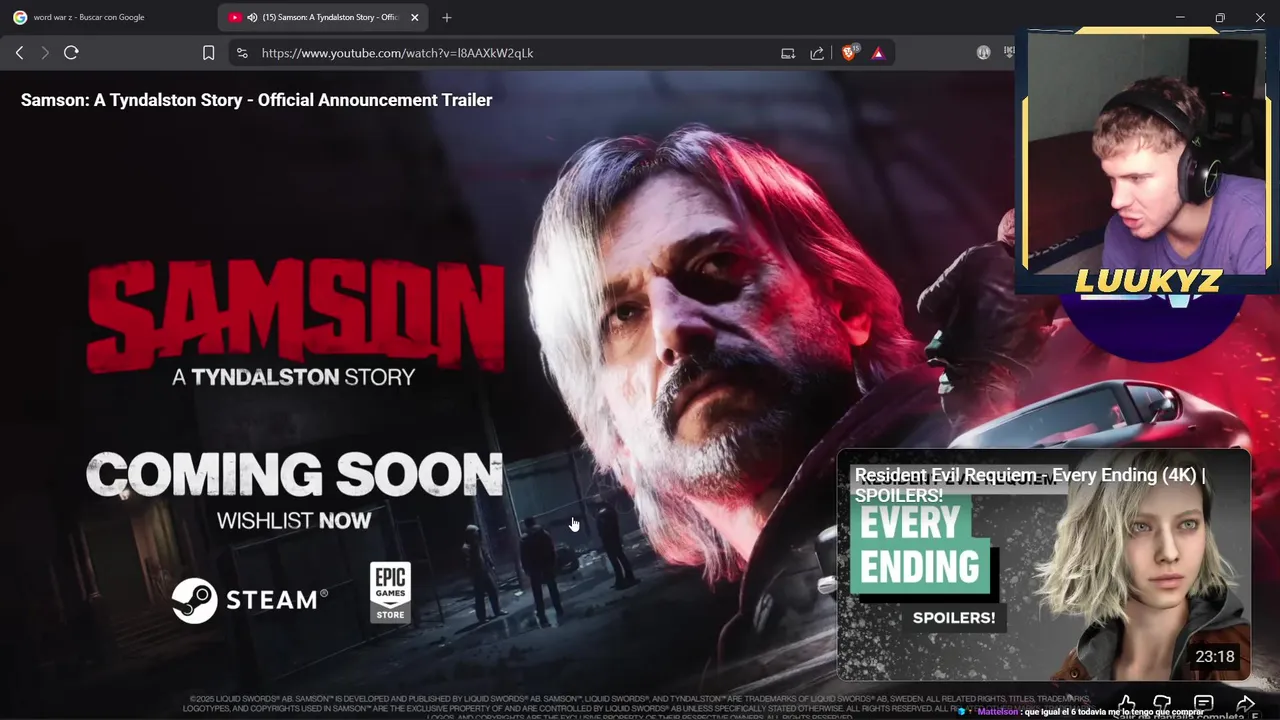Minimize the browser window

point(1180,17)
